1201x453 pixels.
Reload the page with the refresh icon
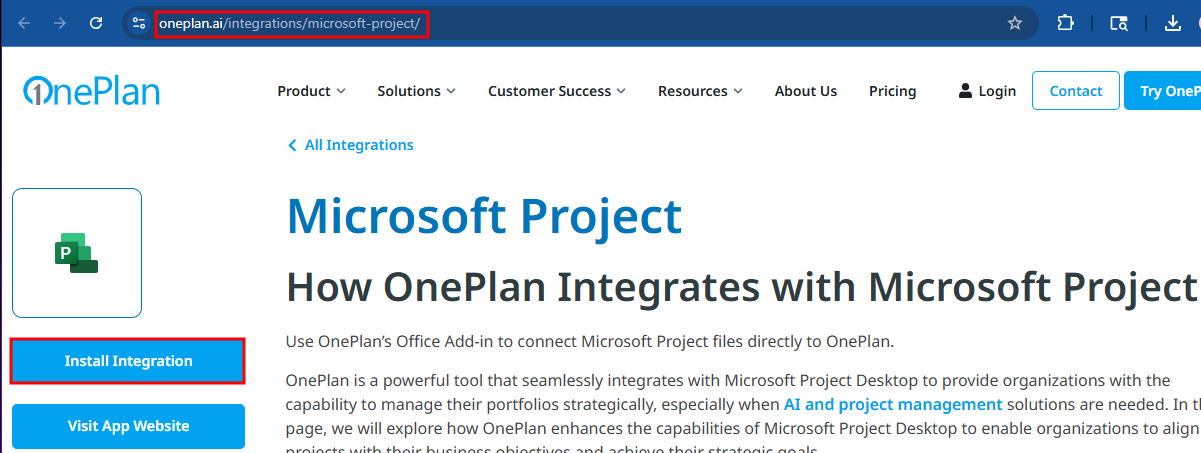tap(96, 23)
